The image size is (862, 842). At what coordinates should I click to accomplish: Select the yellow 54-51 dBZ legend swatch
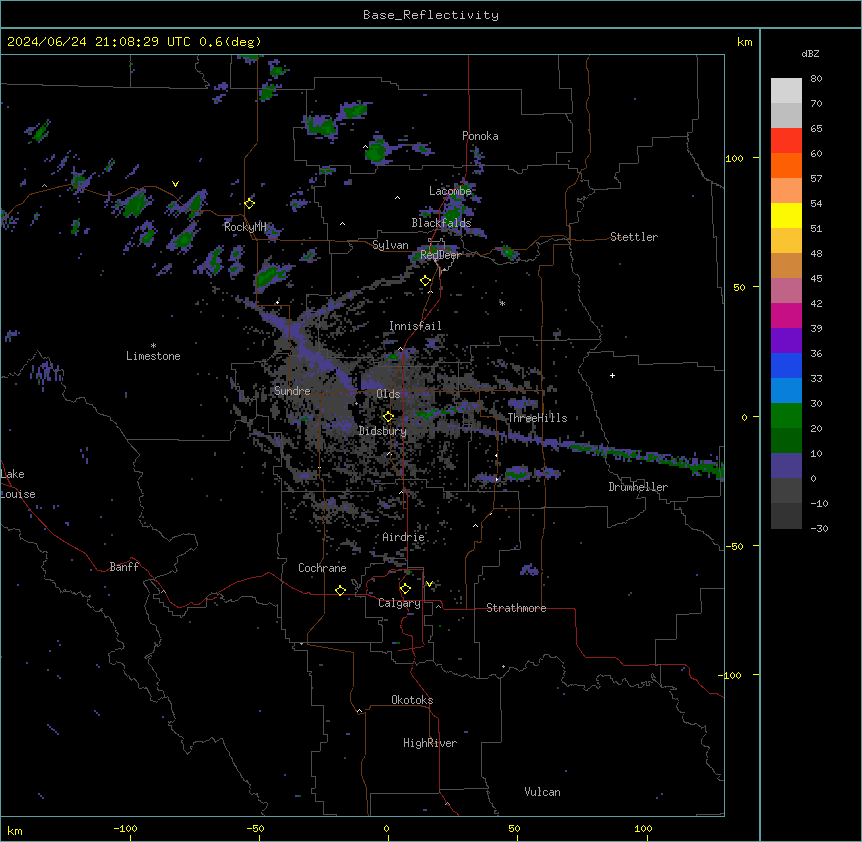point(786,215)
